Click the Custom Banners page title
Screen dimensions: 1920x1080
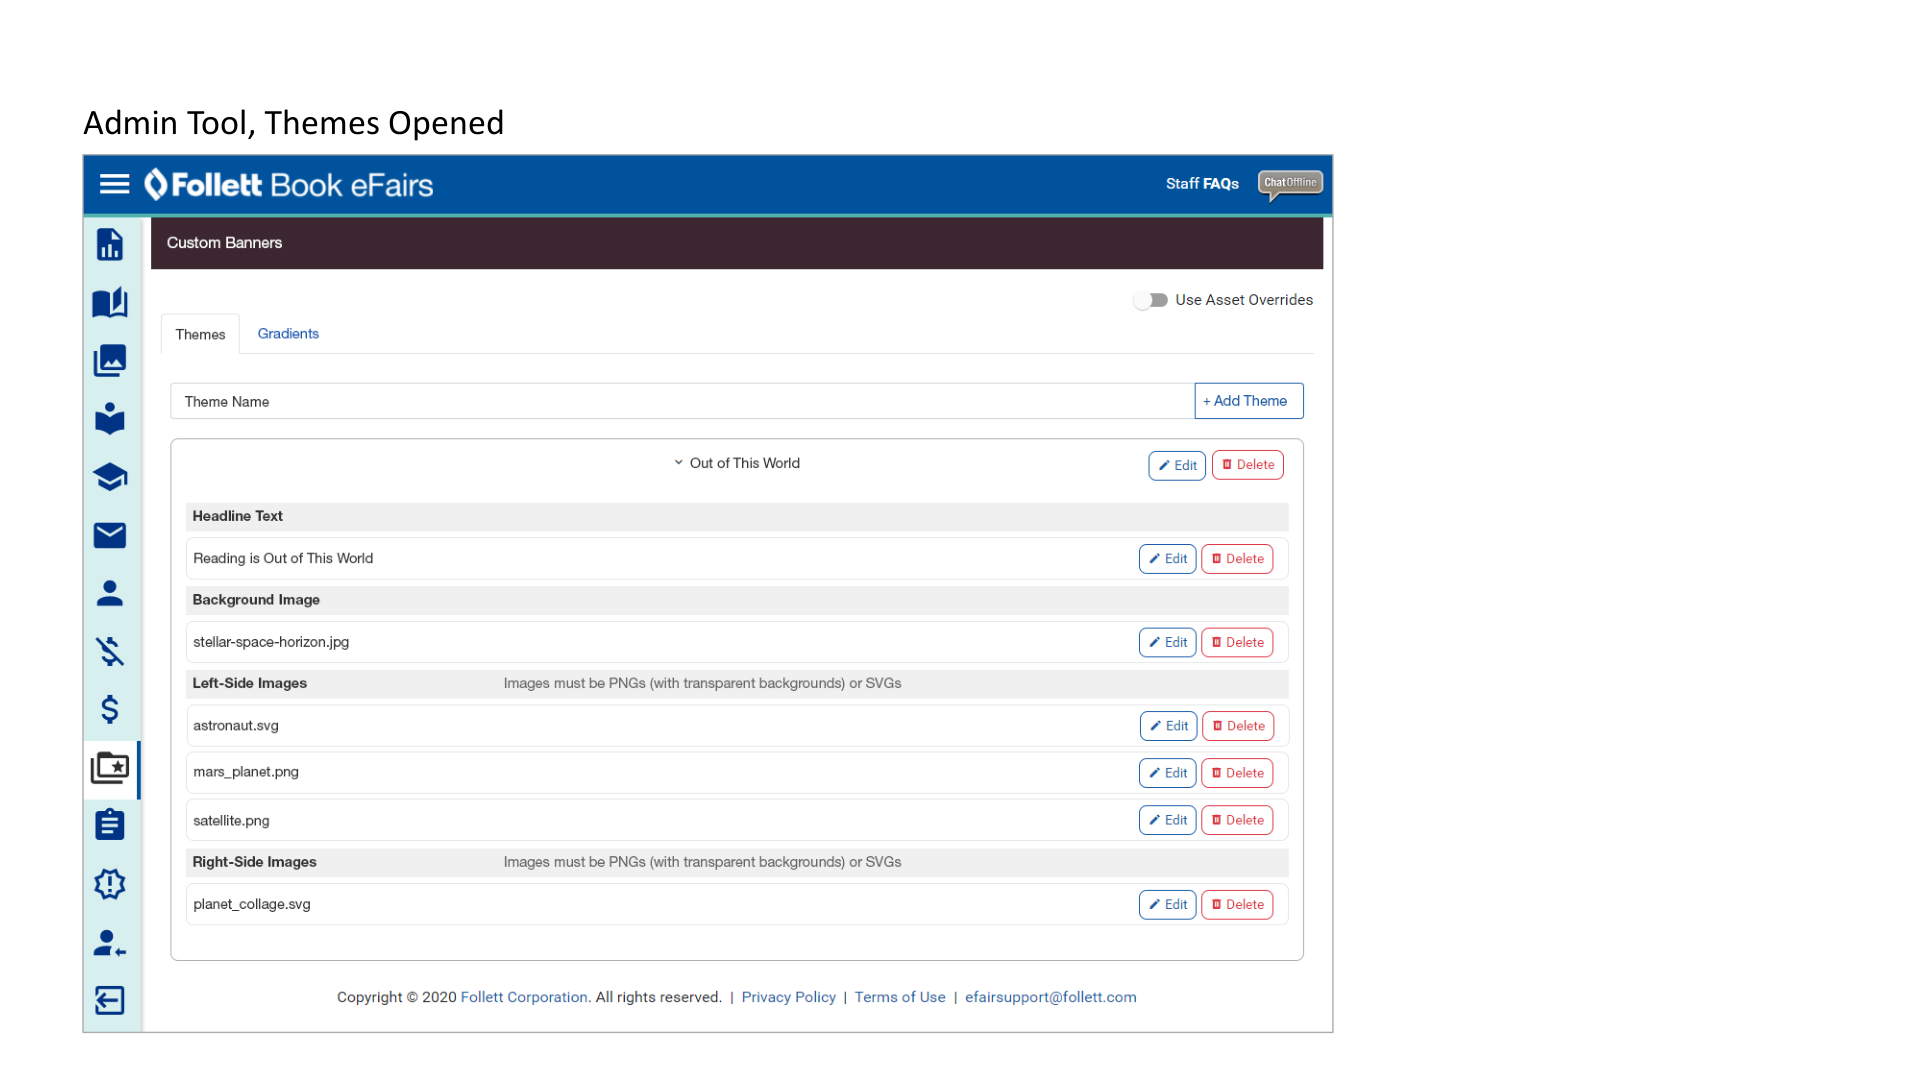(x=224, y=243)
